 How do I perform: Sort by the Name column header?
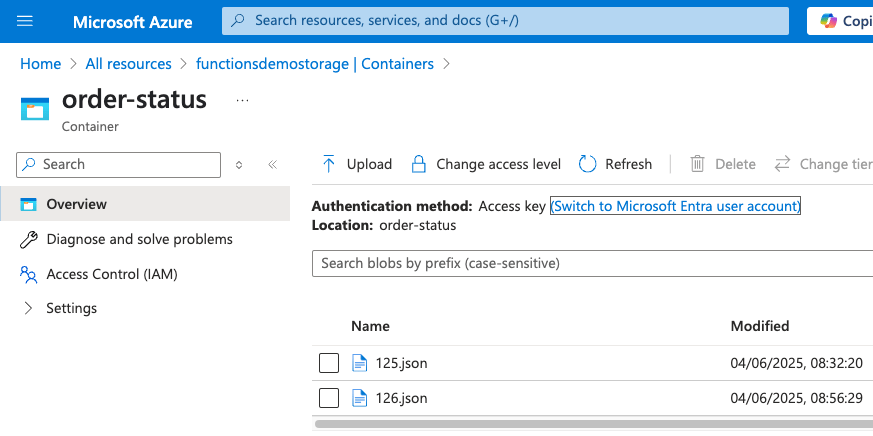370,326
